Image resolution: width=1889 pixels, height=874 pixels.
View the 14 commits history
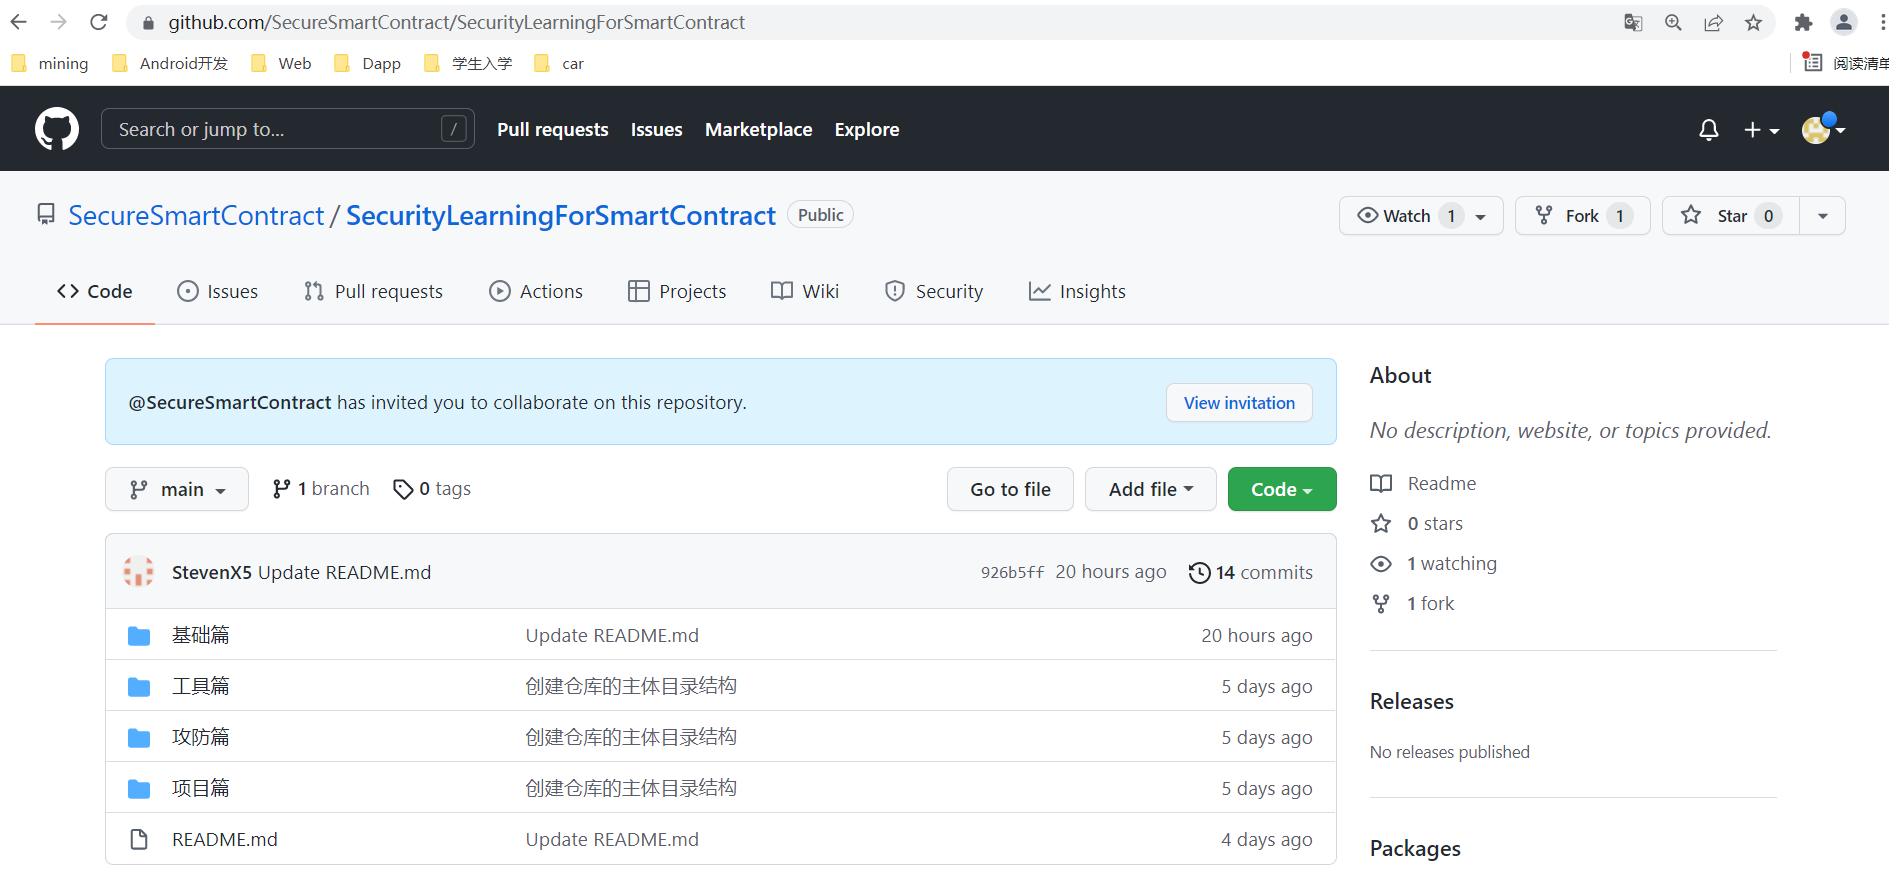point(1251,572)
